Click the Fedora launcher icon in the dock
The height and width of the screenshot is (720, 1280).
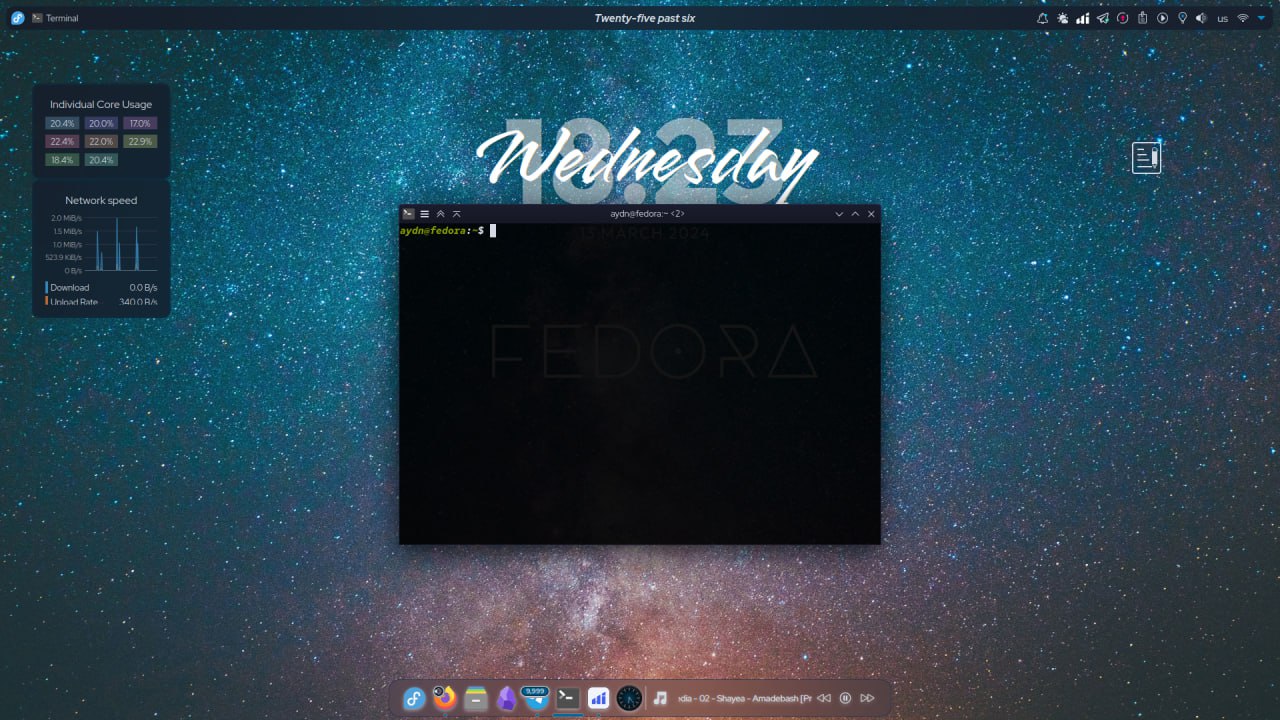tap(414, 698)
